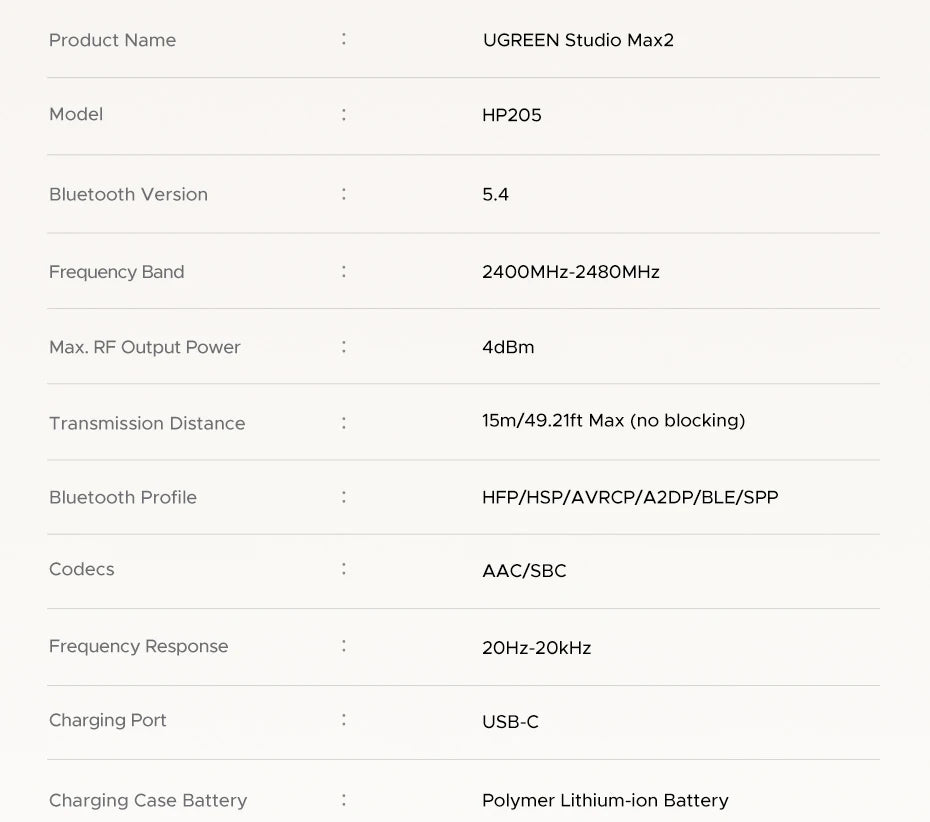Click the Charging Port label
Screen dimensions: 930x822
tap(108, 720)
